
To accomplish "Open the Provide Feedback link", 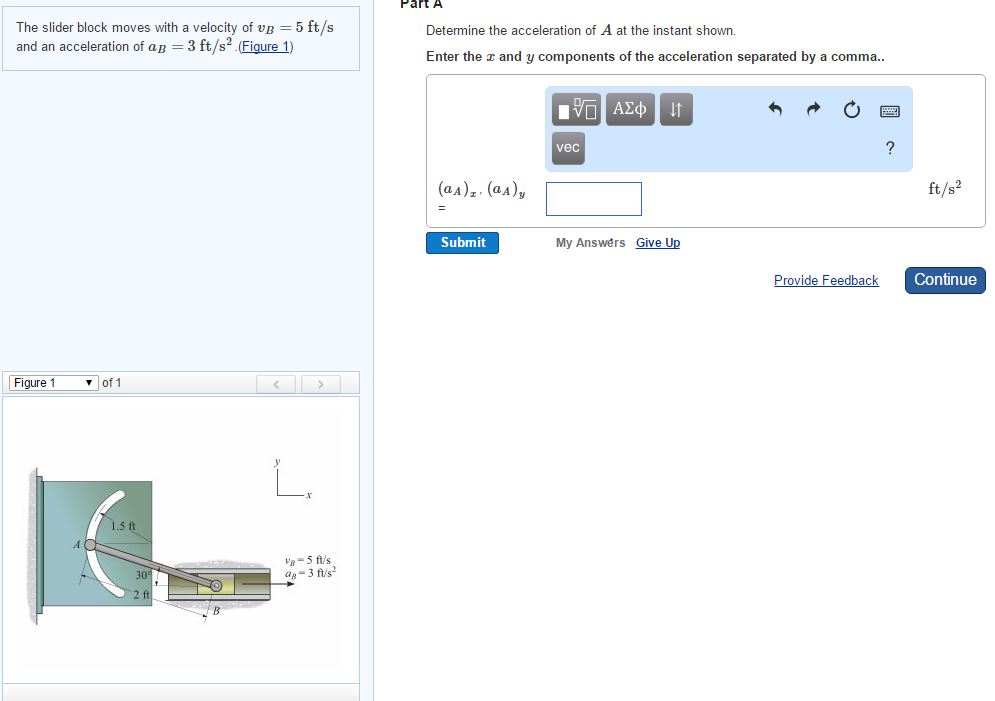I will 826,280.
